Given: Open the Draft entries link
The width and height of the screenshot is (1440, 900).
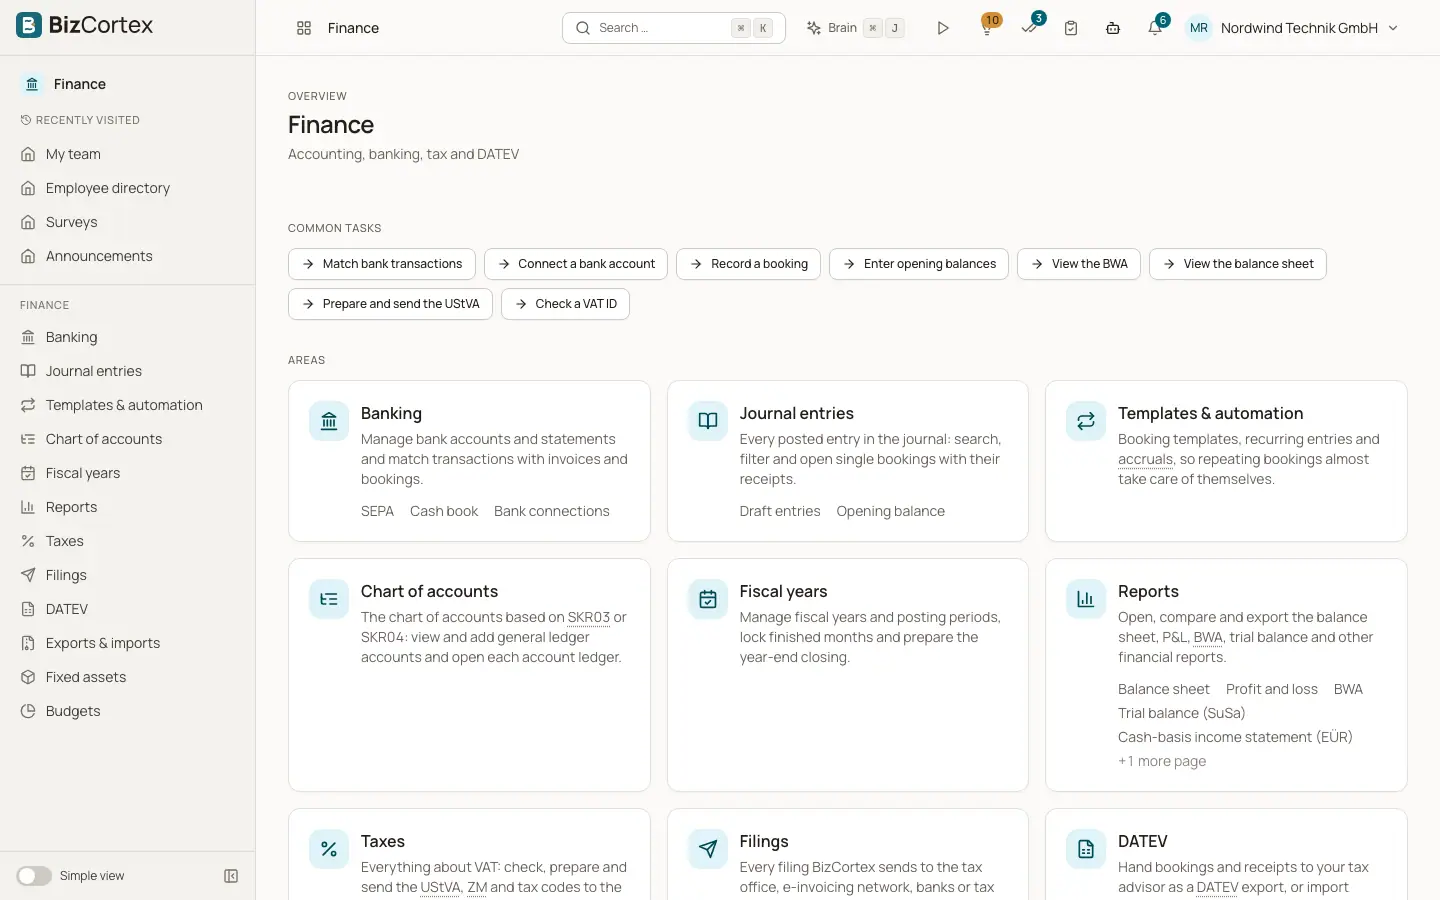Looking at the screenshot, I should click(780, 511).
